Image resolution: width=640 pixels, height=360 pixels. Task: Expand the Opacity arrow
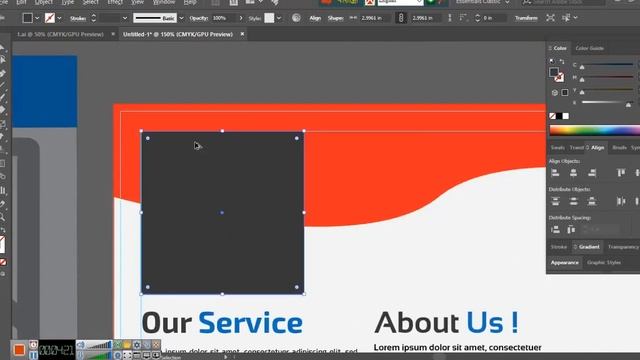(241, 18)
